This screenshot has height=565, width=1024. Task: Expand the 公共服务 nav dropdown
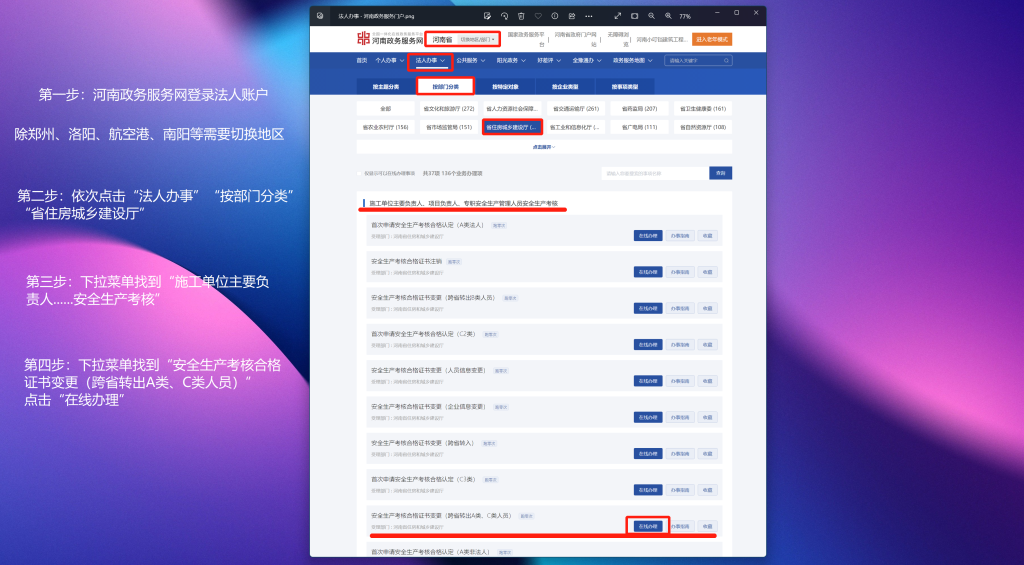click(470, 60)
